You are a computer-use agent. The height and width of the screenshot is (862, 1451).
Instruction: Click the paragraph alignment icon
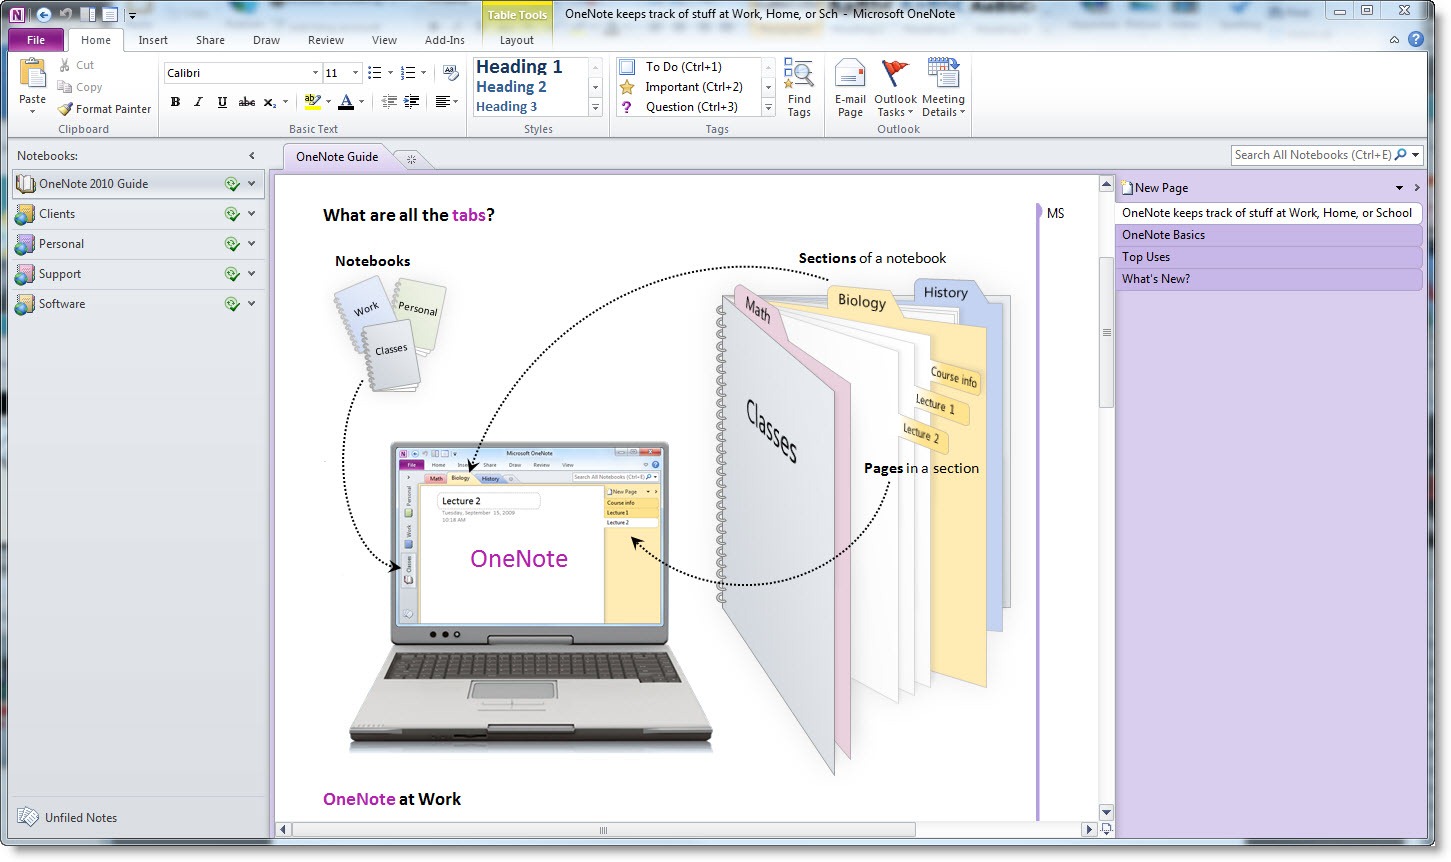click(x=443, y=101)
